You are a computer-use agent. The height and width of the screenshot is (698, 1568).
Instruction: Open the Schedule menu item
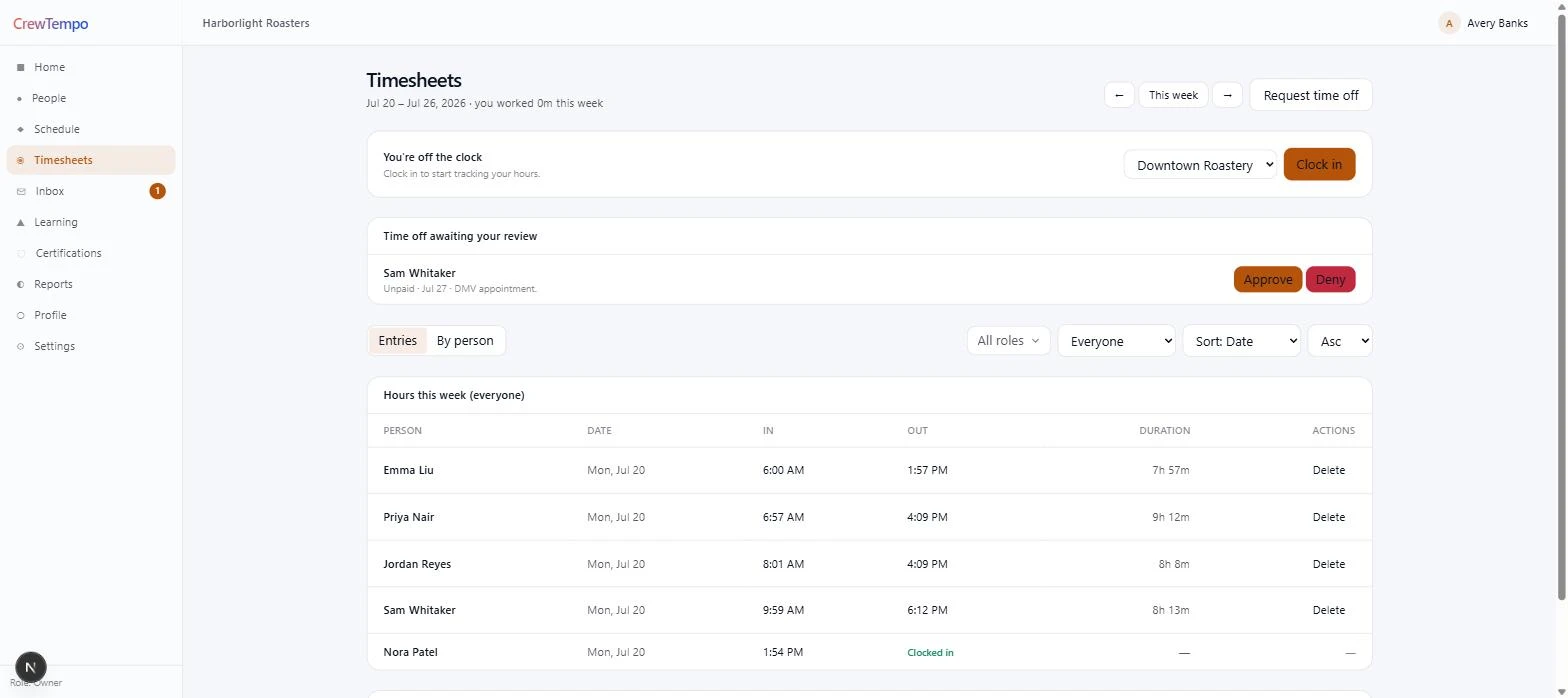[91, 129]
